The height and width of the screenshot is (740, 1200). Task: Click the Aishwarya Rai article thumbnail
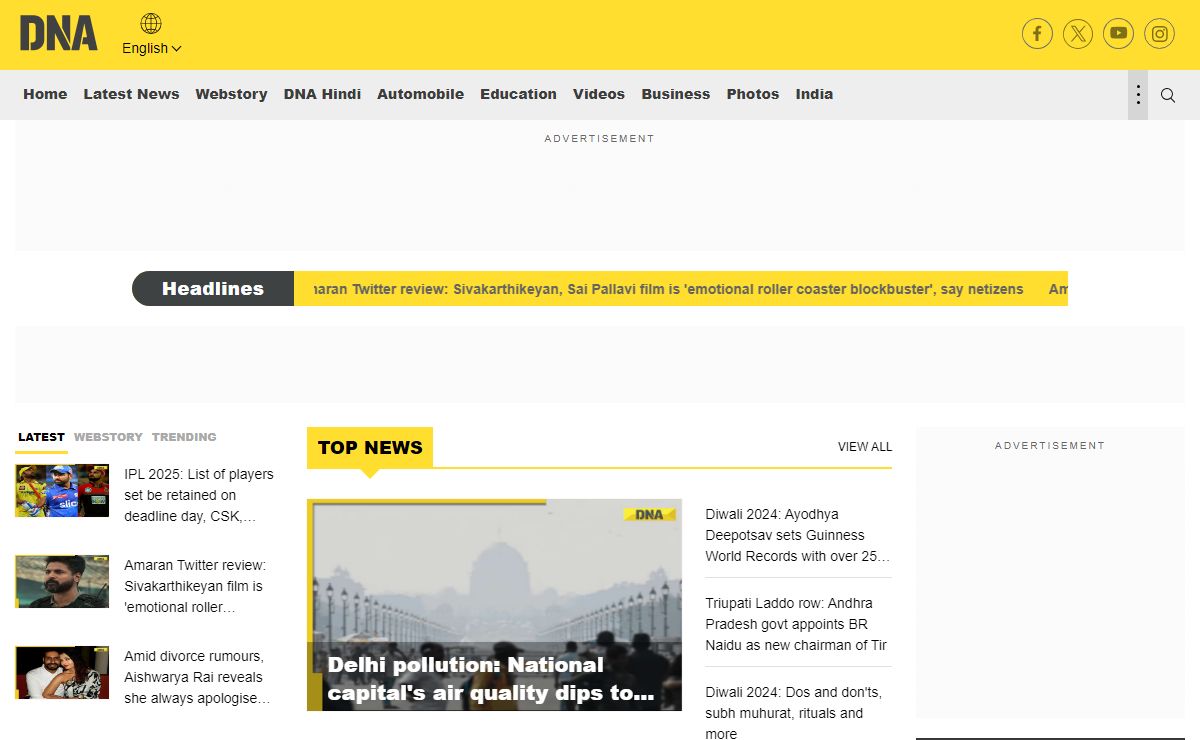(62, 672)
